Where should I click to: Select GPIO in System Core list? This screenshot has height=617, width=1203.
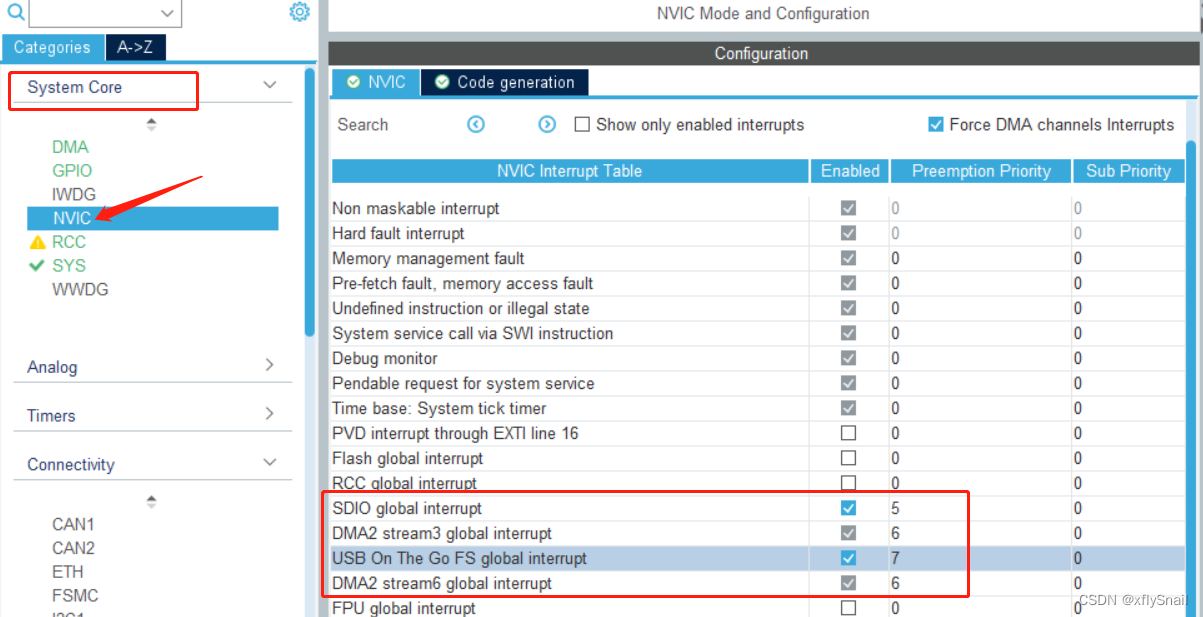(x=72, y=171)
